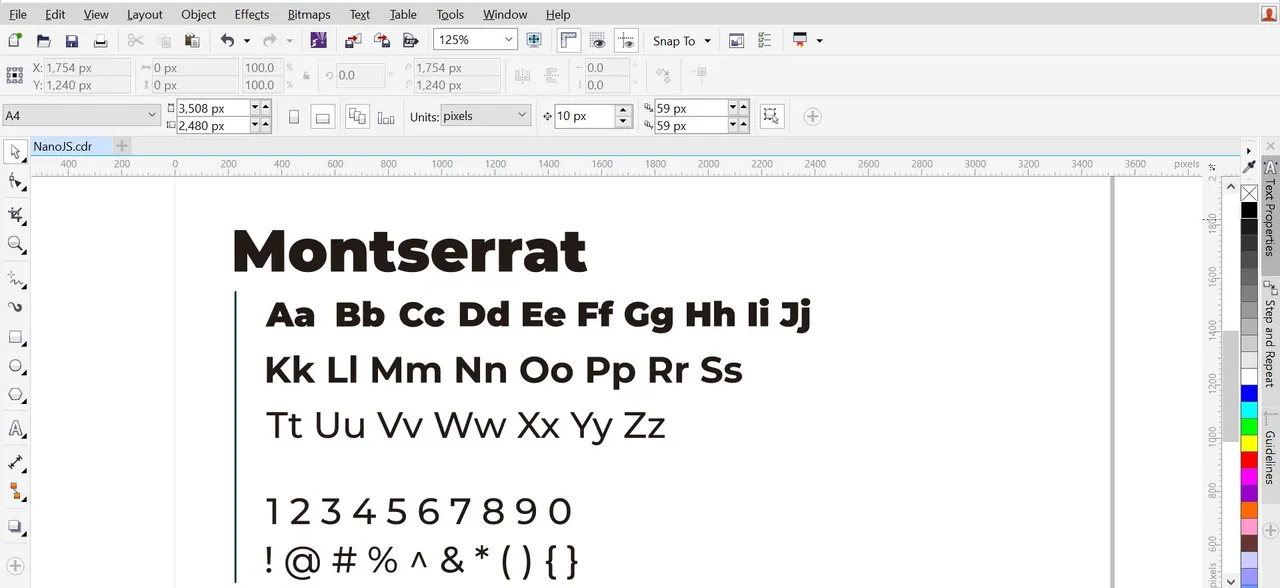
Task: Select the Pick tool in toolbox
Action: [16, 152]
